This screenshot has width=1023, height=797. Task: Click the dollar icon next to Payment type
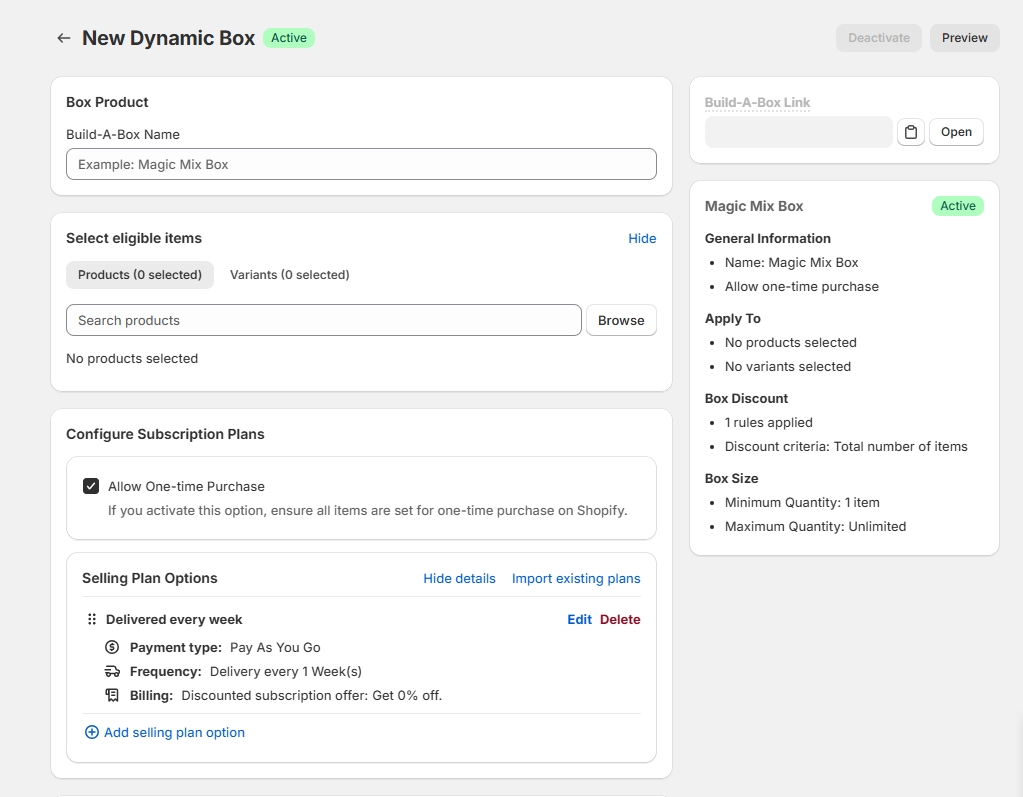112,647
